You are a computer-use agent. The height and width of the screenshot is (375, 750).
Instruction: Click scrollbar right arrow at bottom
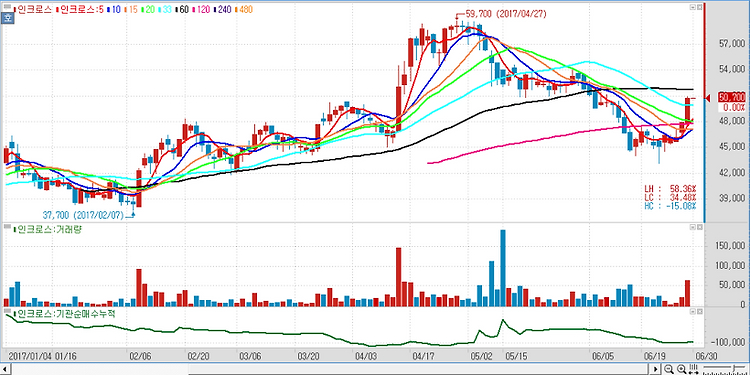(655, 369)
